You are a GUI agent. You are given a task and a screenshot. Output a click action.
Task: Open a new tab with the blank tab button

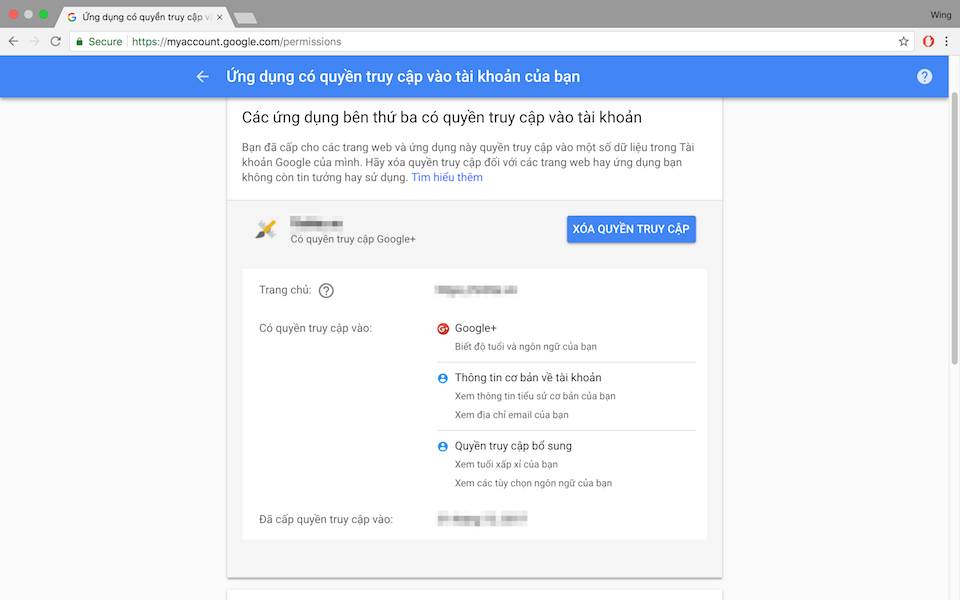(x=246, y=18)
